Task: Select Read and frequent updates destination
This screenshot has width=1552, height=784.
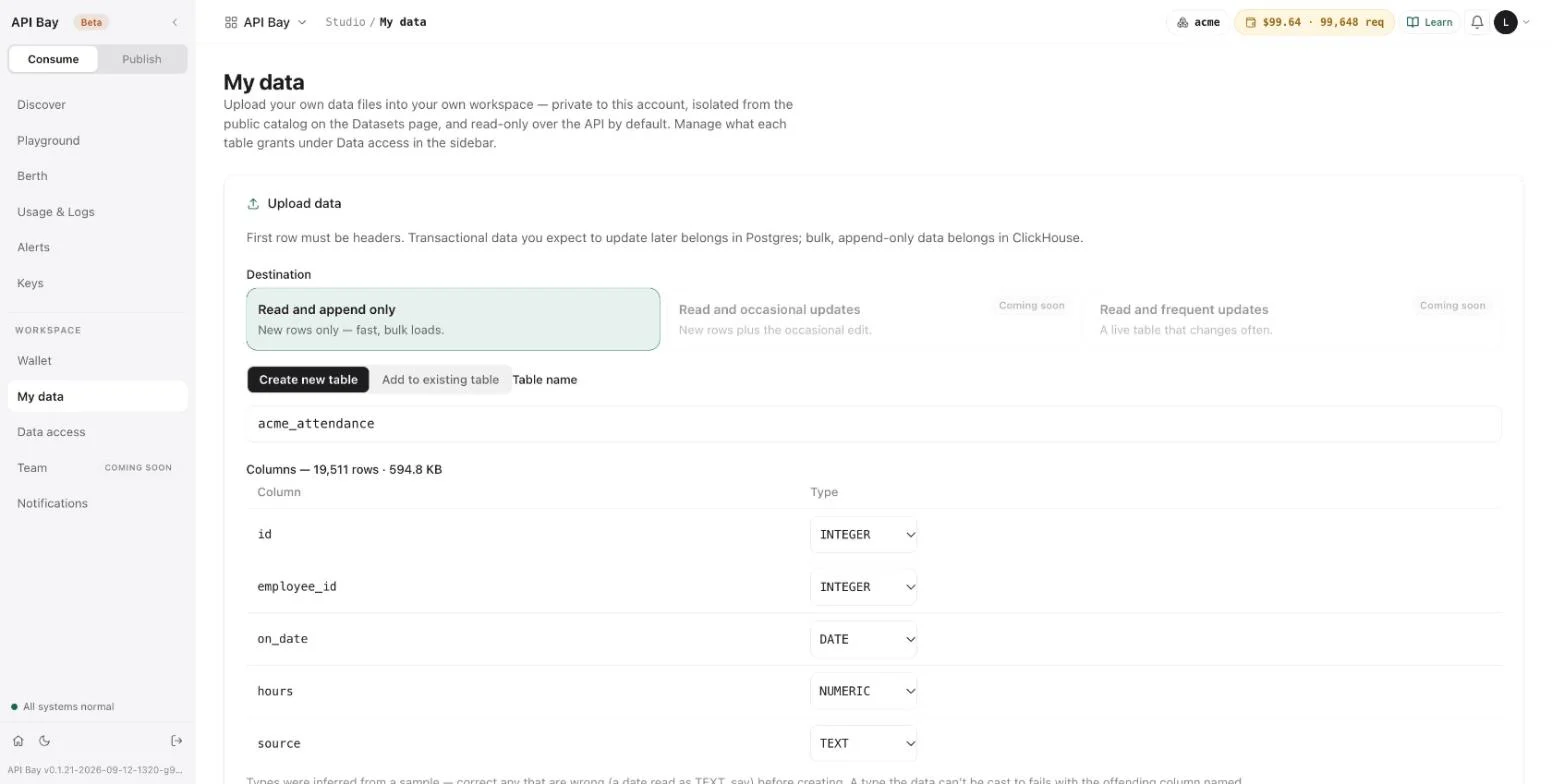Action: tap(1295, 319)
